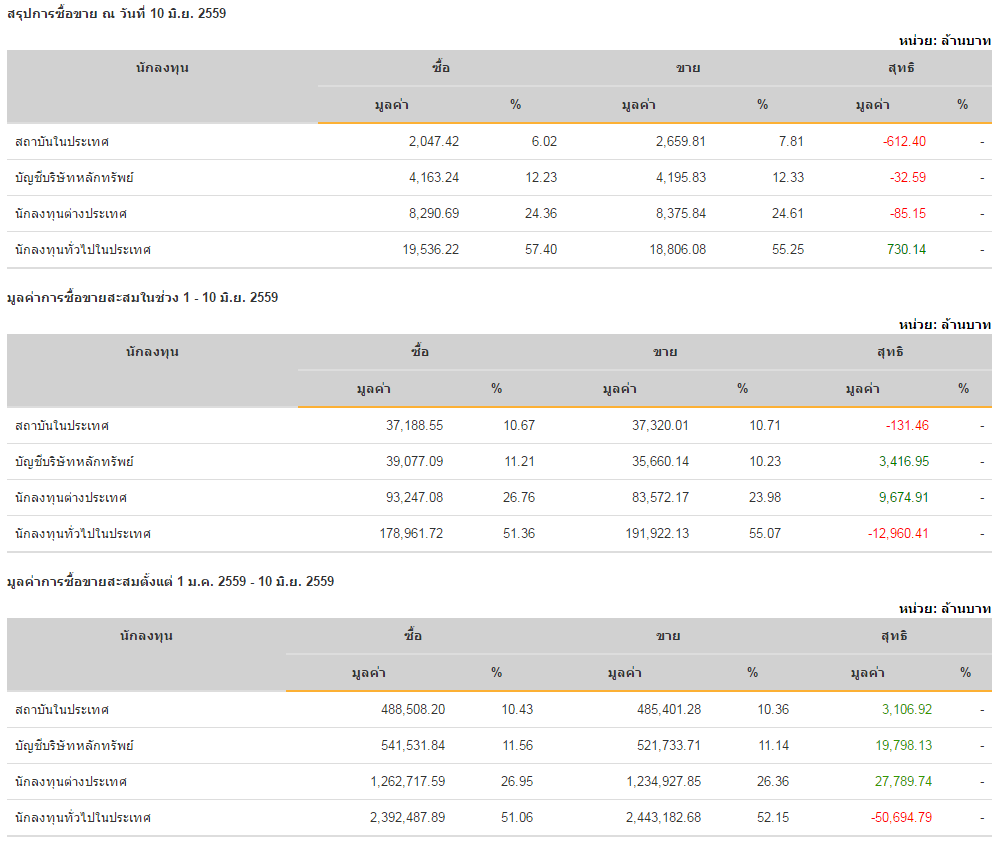Image resolution: width=995 pixels, height=841 pixels.
Task: Click the net value "27,789.74"
Action: click(904, 783)
